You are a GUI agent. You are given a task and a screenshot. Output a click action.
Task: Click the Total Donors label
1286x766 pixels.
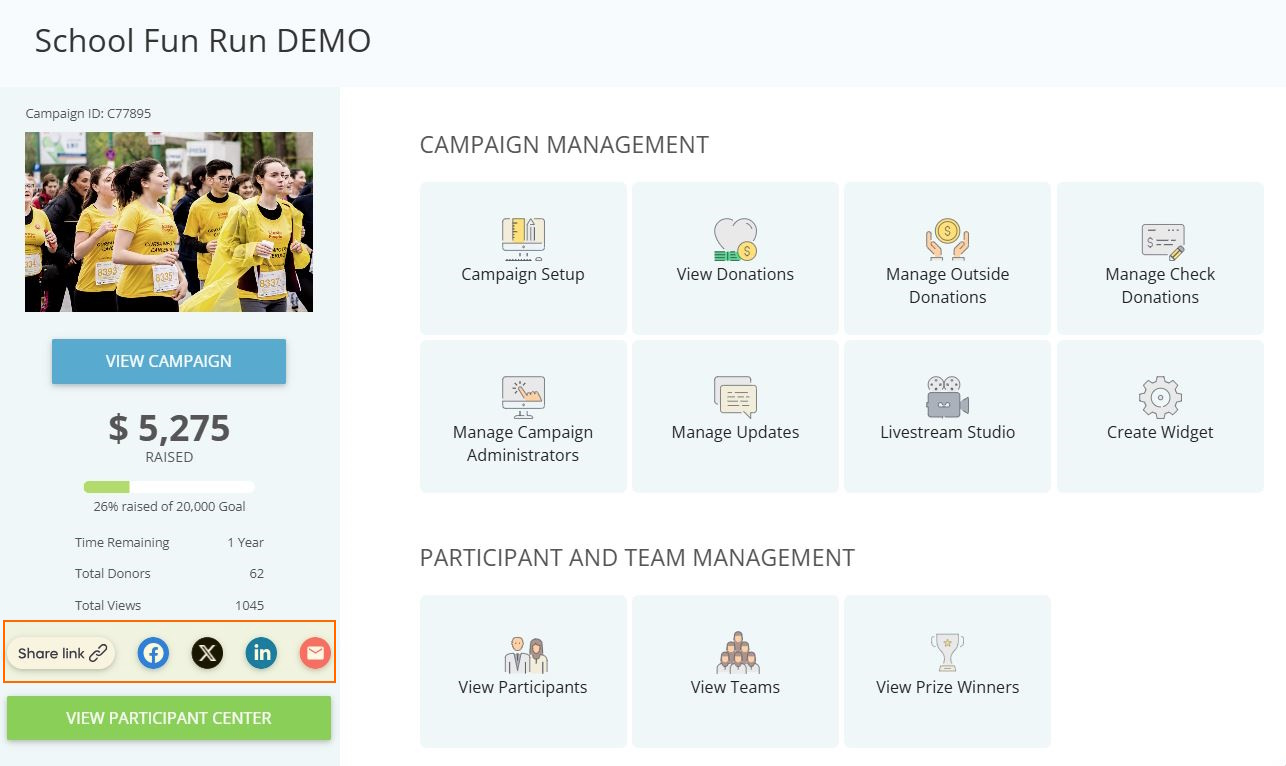tap(113, 574)
